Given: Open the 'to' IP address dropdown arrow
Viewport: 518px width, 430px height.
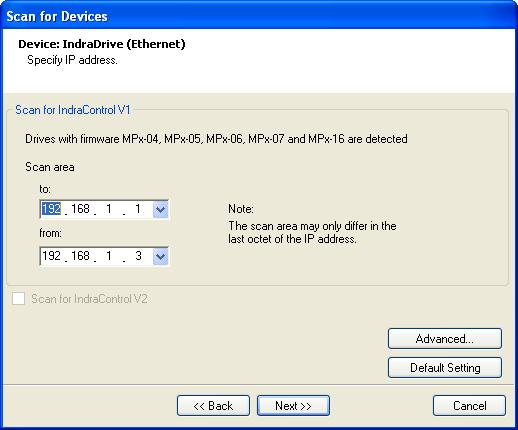Looking at the screenshot, I should coord(160,209).
